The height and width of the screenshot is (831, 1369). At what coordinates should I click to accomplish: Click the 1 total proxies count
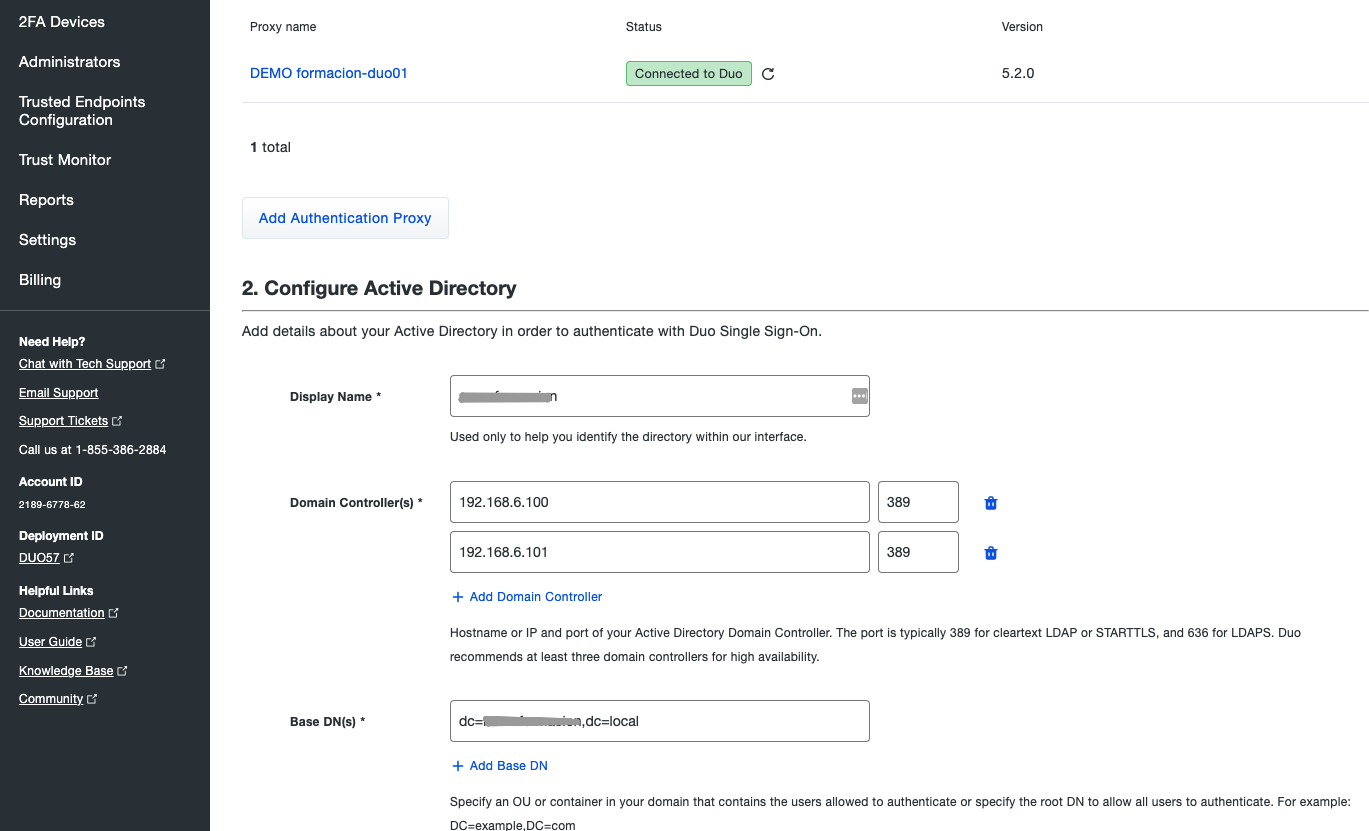(x=271, y=147)
